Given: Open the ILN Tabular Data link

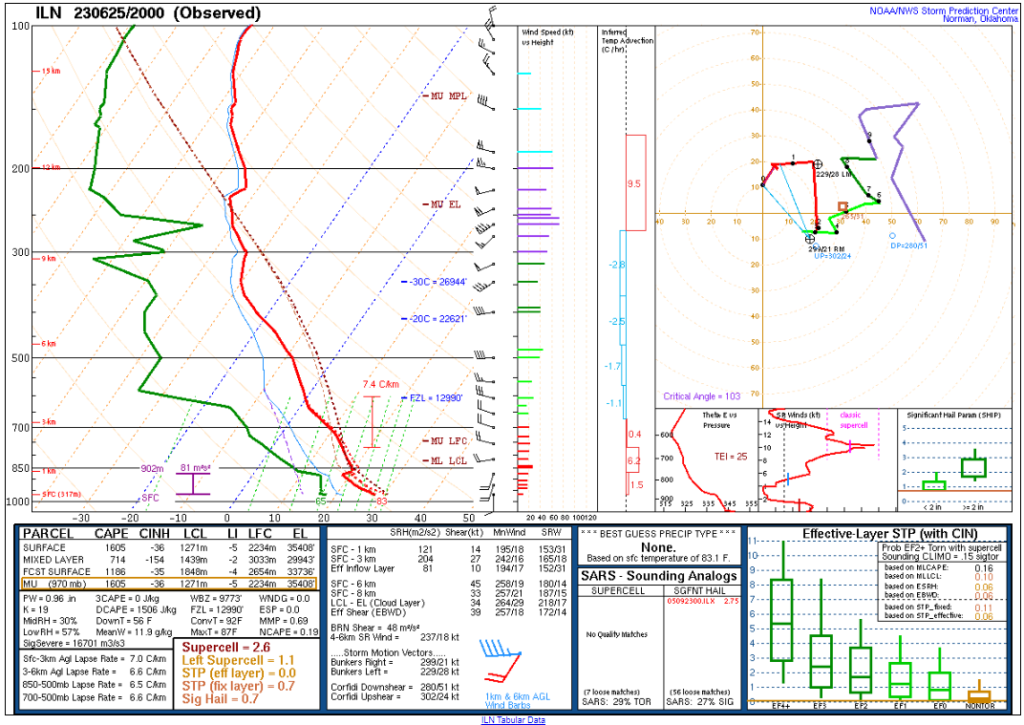Looking at the screenshot, I should coord(513,719).
